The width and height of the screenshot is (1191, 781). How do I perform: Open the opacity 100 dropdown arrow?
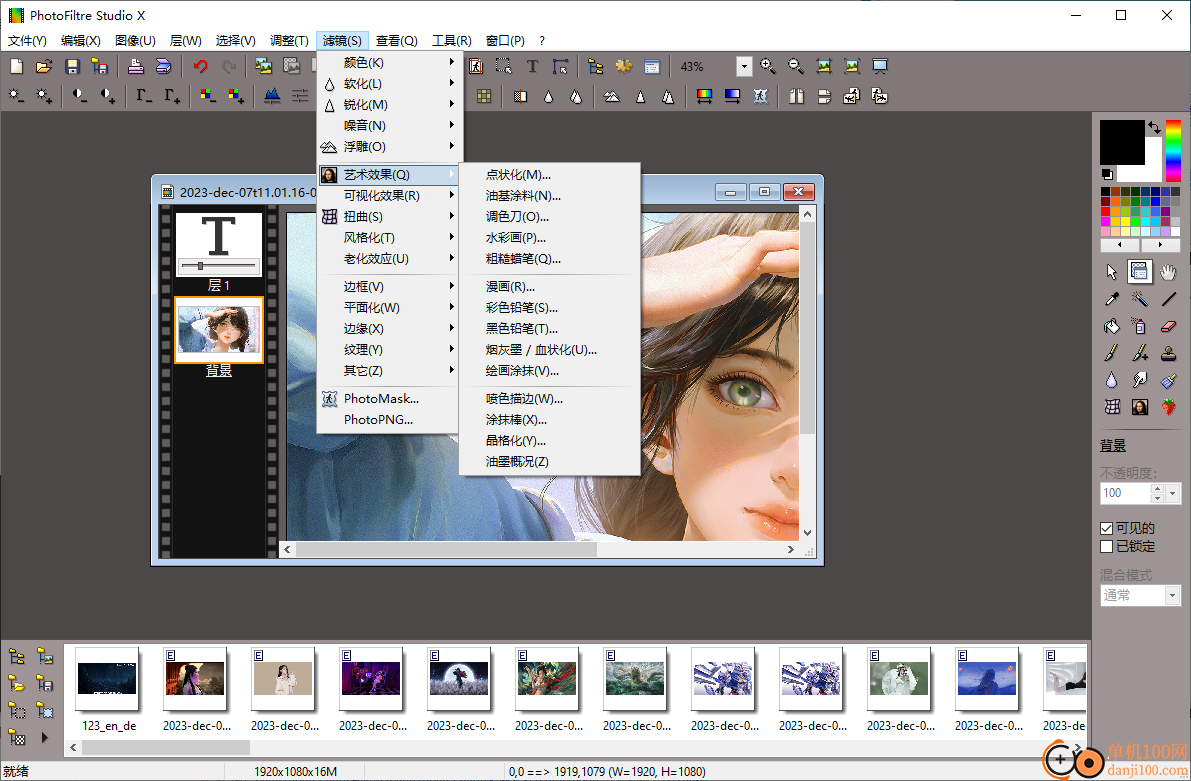1173,493
